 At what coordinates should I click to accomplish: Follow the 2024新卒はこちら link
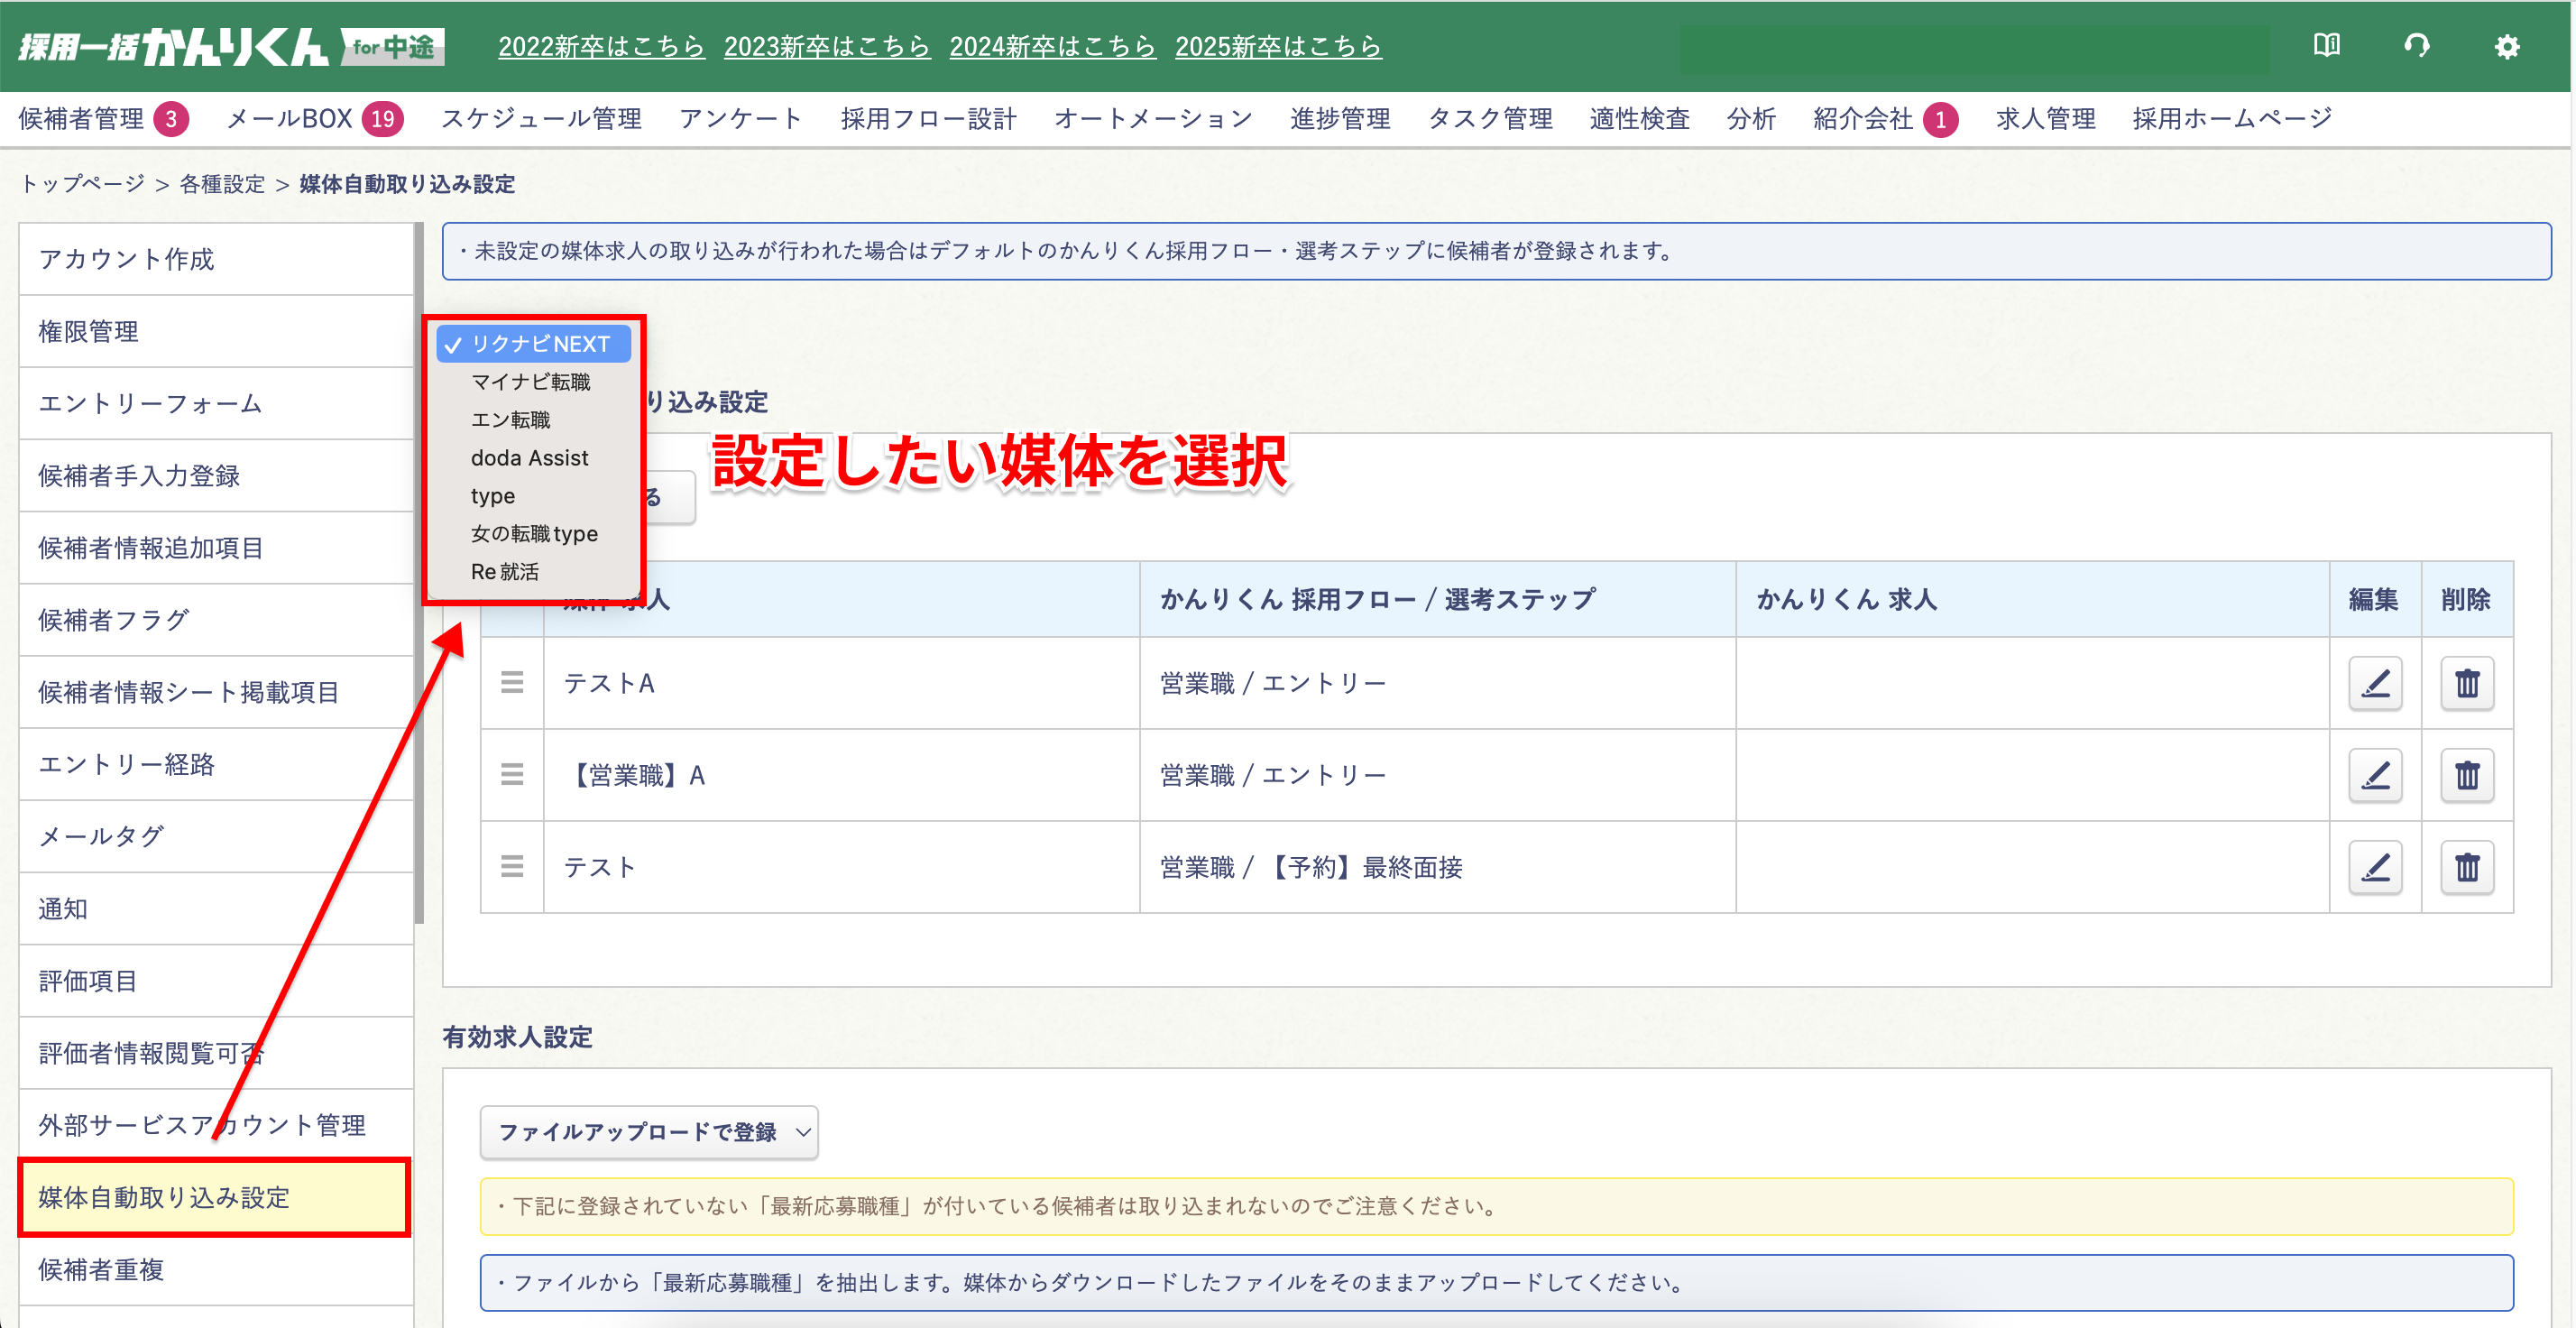coord(1053,46)
